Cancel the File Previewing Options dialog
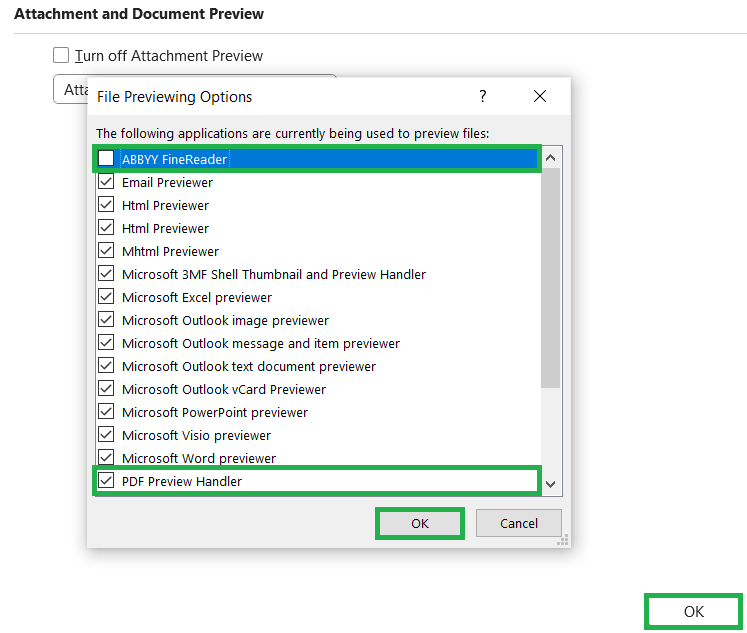Viewport: 747px width, 633px height. coord(519,523)
